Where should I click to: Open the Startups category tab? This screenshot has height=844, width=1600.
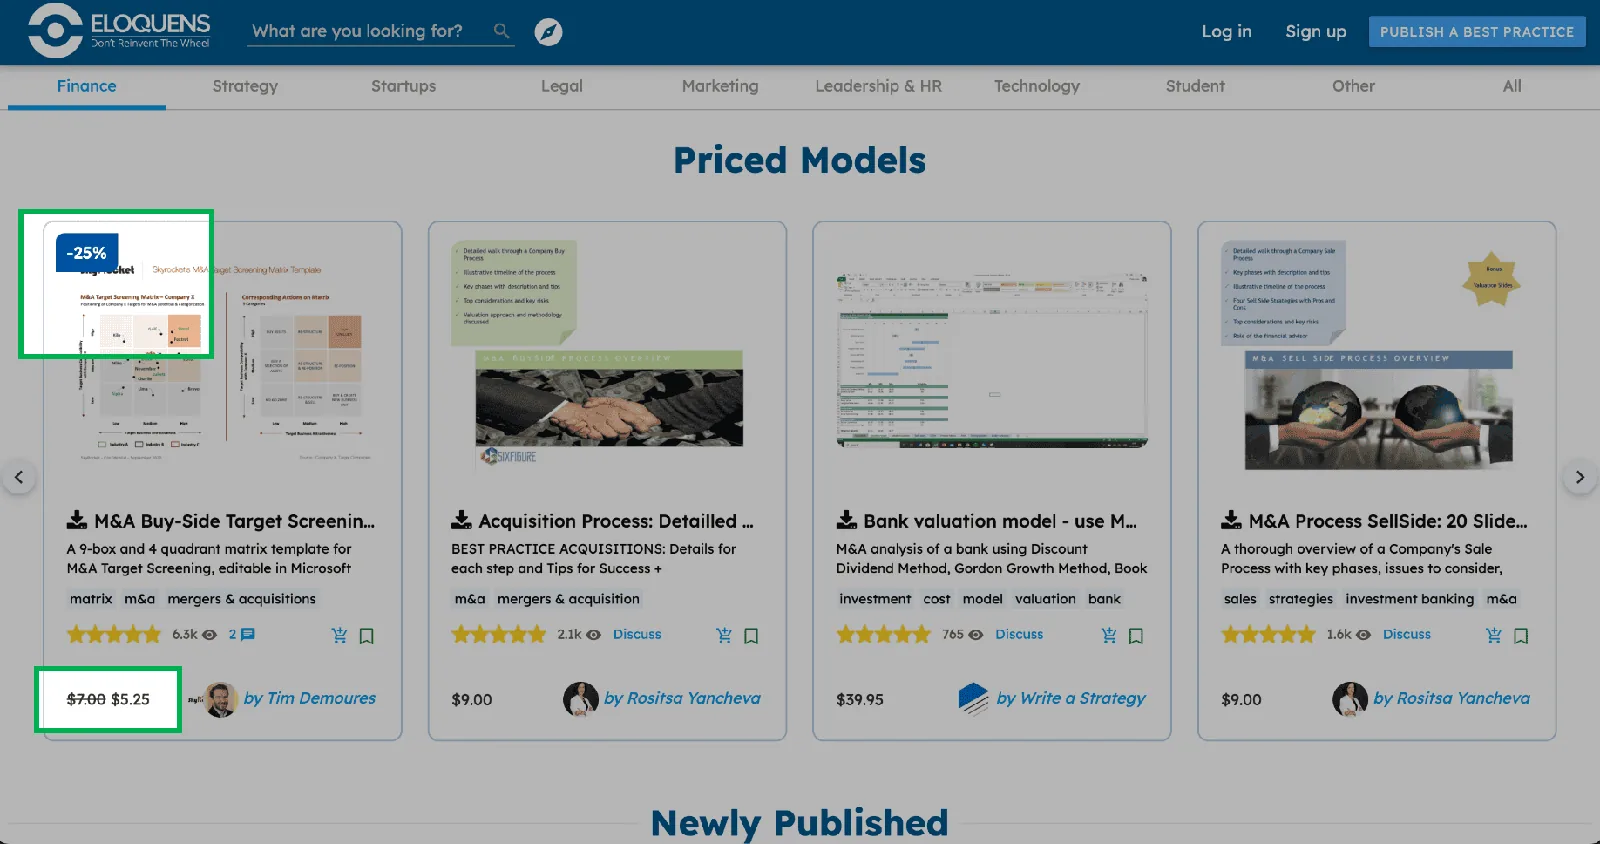(403, 86)
